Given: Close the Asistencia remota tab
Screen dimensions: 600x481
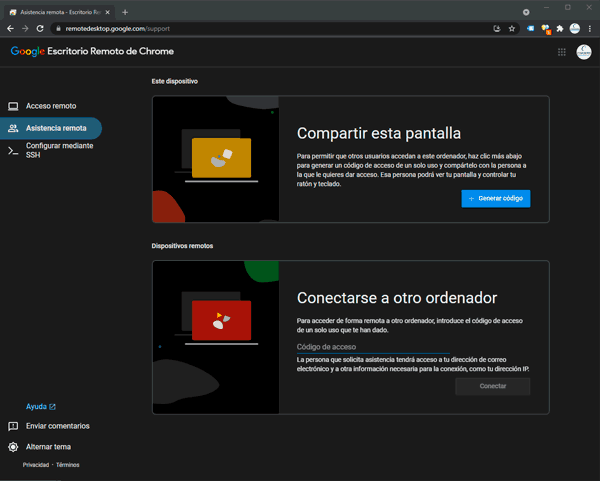Looking at the screenshot, I should [108, 12].
